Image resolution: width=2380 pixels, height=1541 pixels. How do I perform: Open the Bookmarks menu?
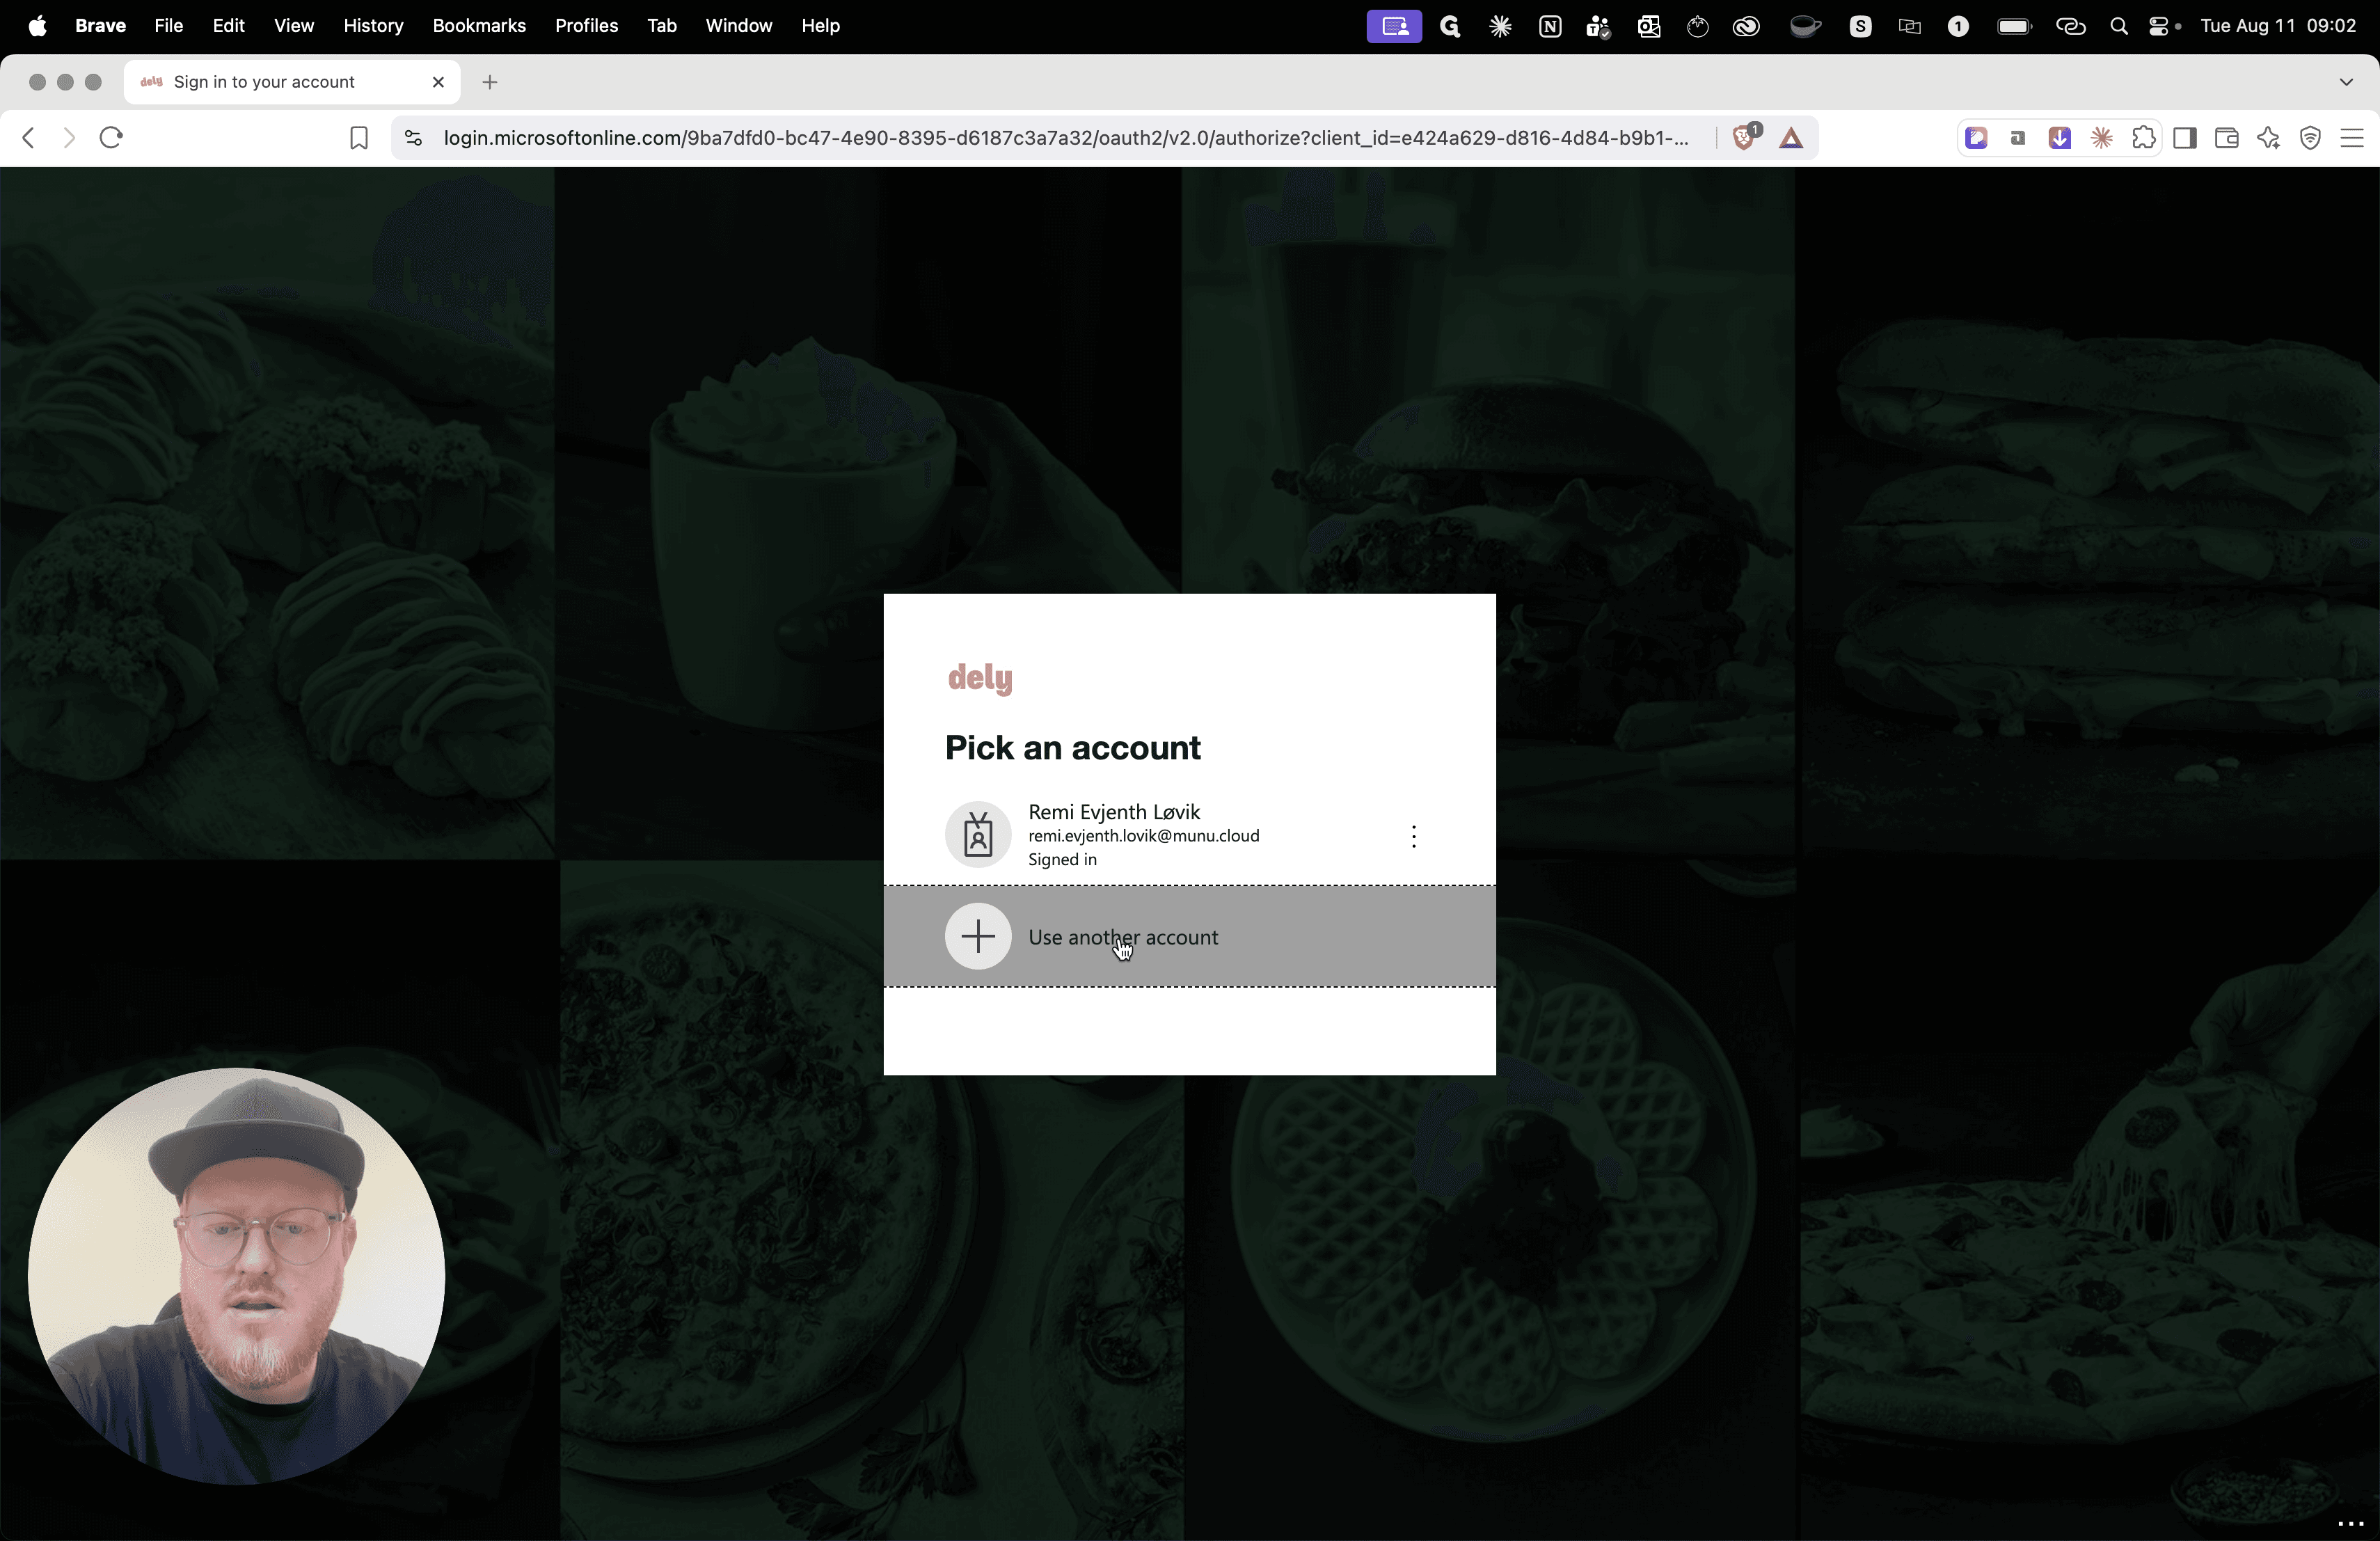[479, 26]
